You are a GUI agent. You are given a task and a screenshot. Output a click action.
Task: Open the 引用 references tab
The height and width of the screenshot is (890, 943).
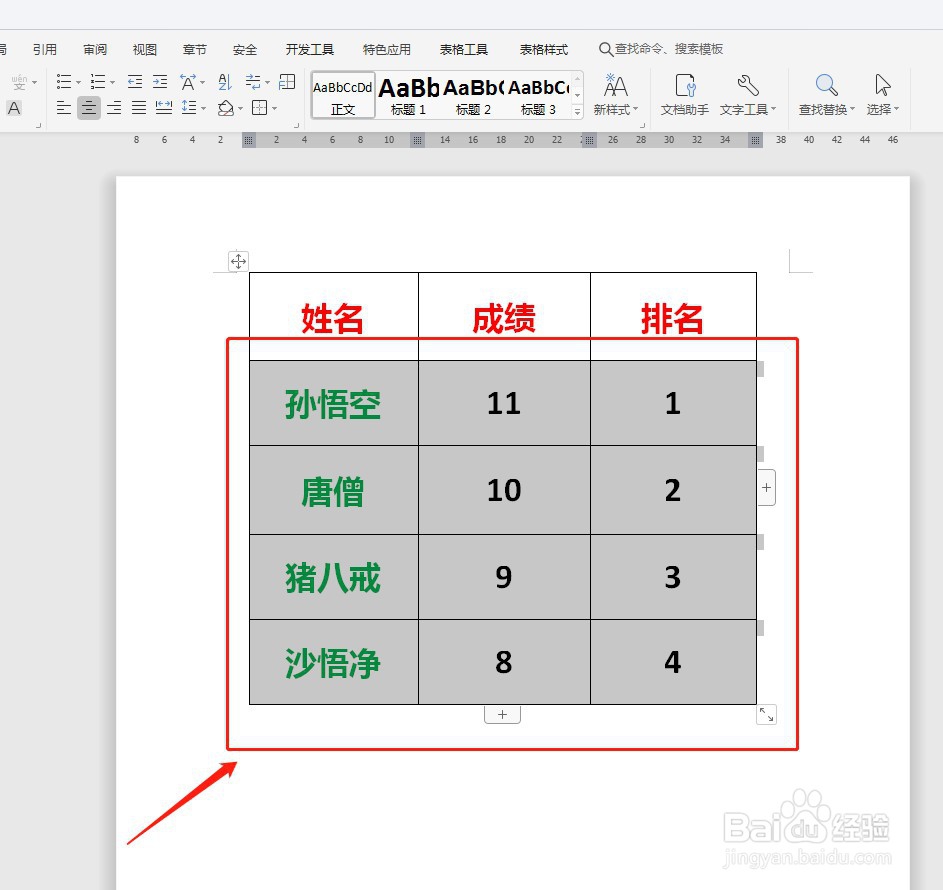(x=45, y=49)
